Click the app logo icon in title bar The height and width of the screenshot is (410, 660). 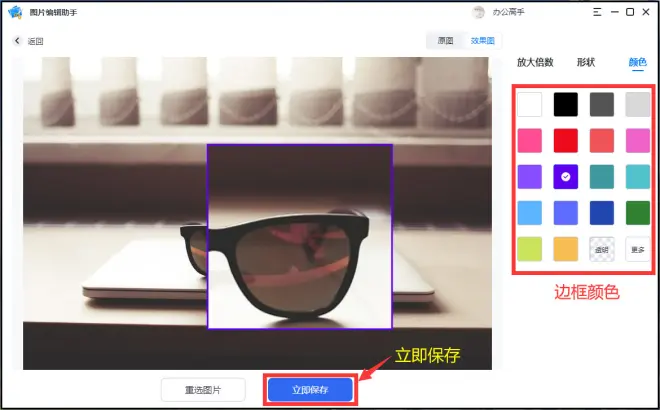[15, 12]
